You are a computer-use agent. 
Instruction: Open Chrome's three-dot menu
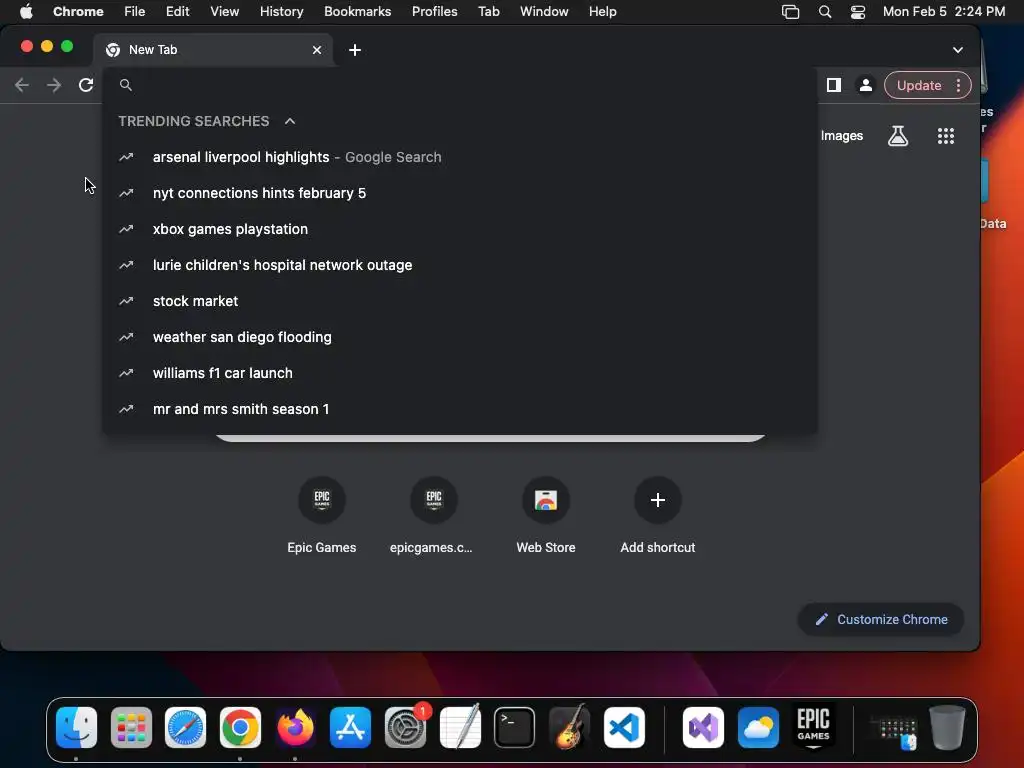click(958, 86)
